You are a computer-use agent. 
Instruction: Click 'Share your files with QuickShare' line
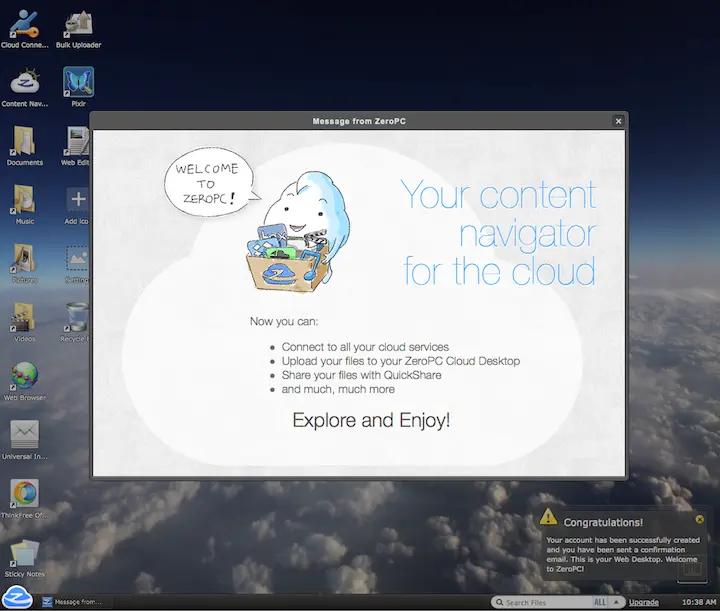tap(361, 375)
